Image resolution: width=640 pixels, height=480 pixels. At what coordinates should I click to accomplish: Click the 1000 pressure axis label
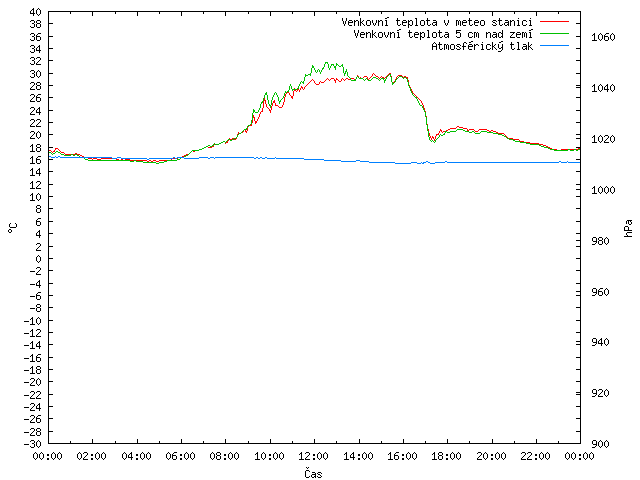[603, 190]
